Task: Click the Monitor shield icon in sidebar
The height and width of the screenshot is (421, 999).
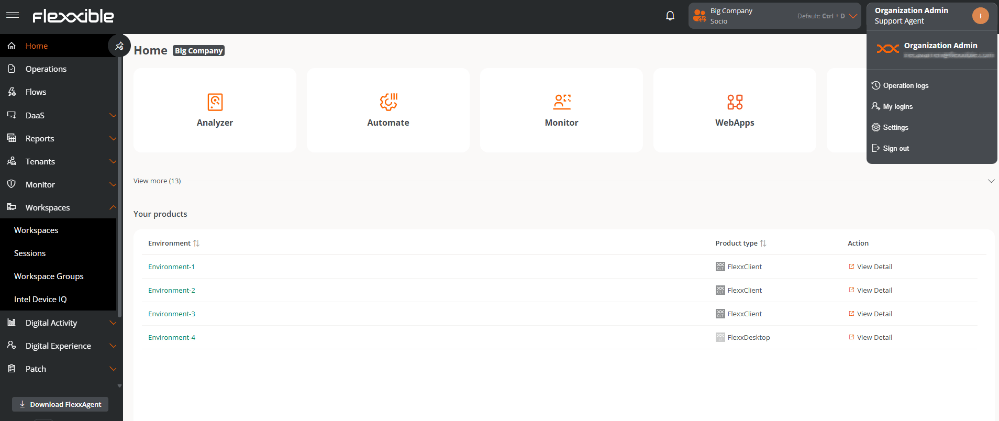Action: pyautogui.click(x=11, y=185)
